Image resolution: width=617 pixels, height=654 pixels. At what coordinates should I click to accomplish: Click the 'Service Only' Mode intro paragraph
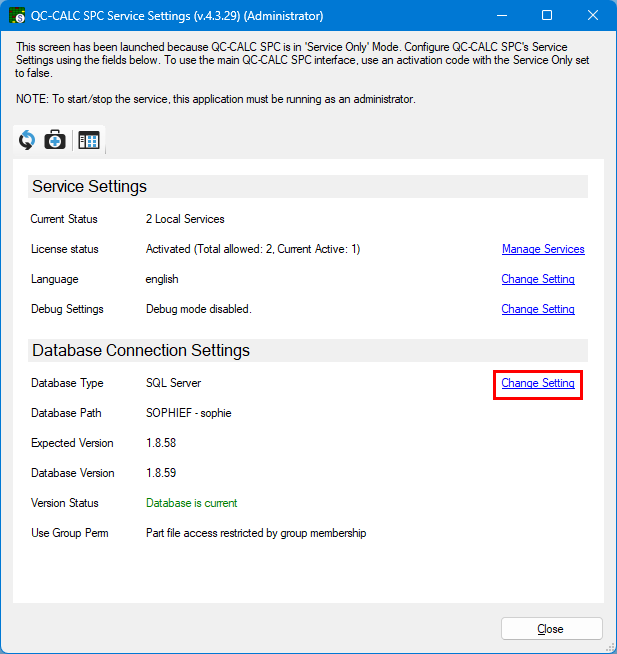point(302,60)
